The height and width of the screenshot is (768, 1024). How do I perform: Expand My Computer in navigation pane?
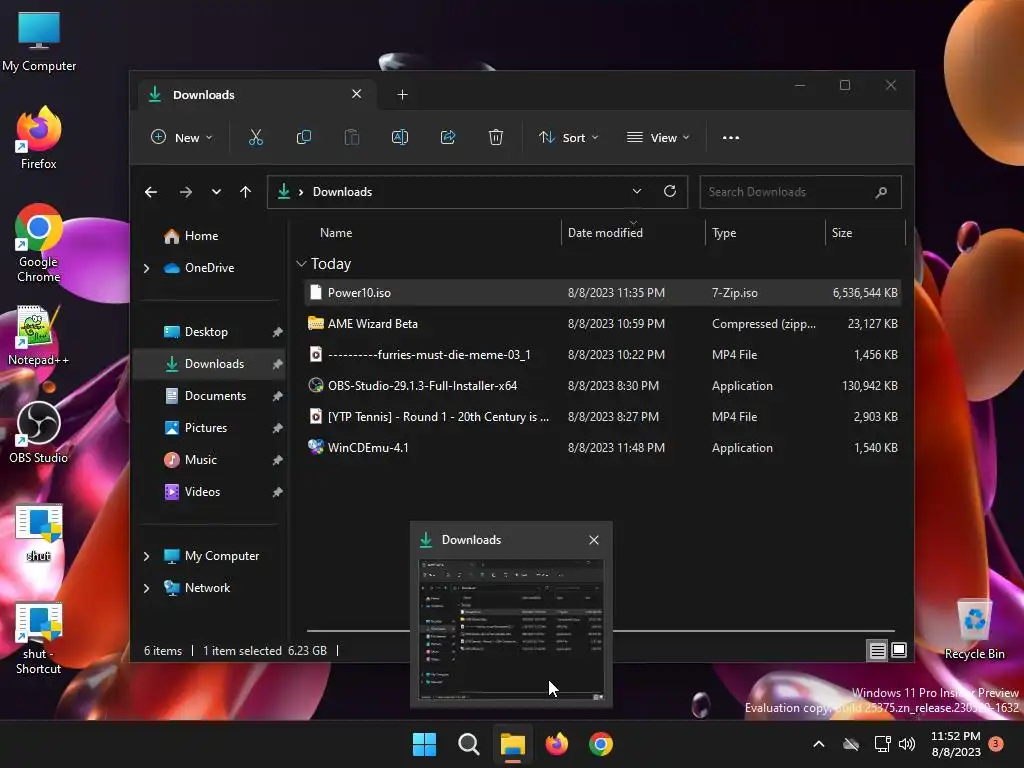pyautogui.click(x=146, y=556)
